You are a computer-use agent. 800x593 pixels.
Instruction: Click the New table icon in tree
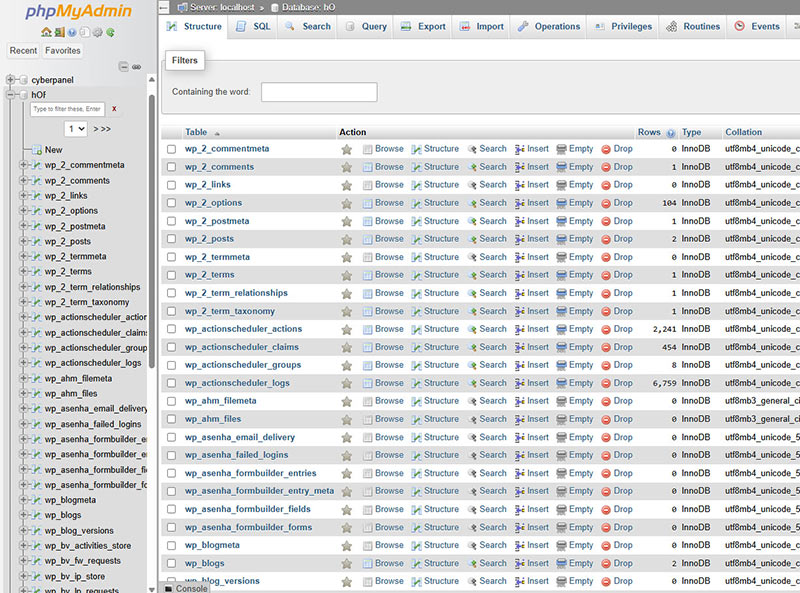point(37,150)
